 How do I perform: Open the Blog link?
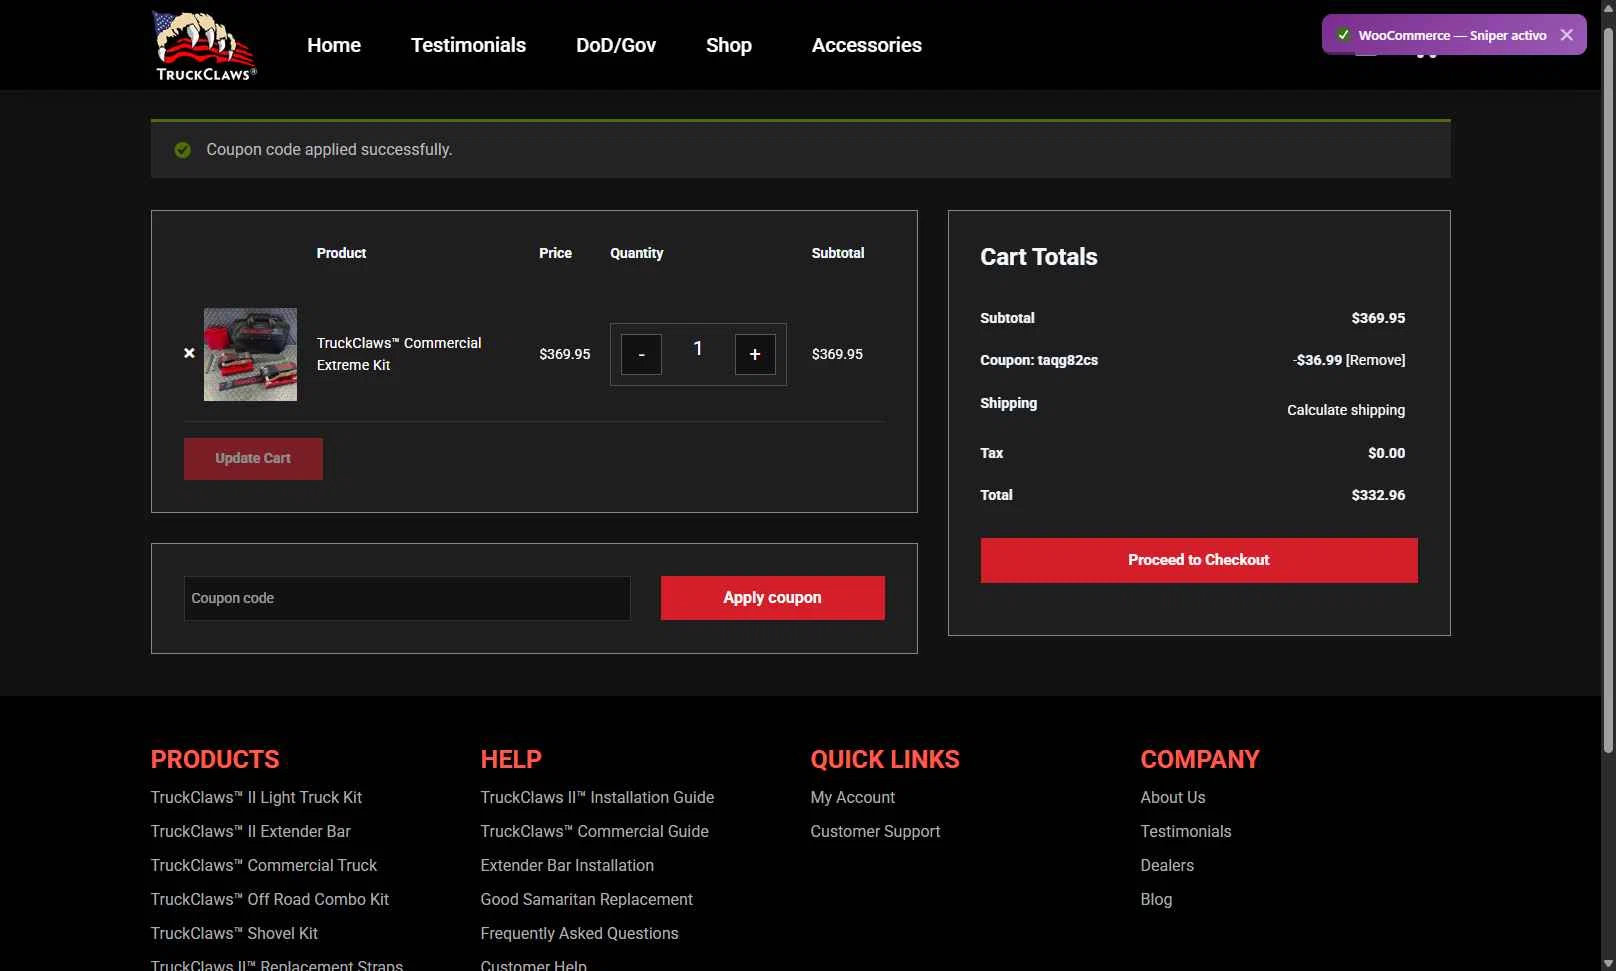[x=1156, y=899]
